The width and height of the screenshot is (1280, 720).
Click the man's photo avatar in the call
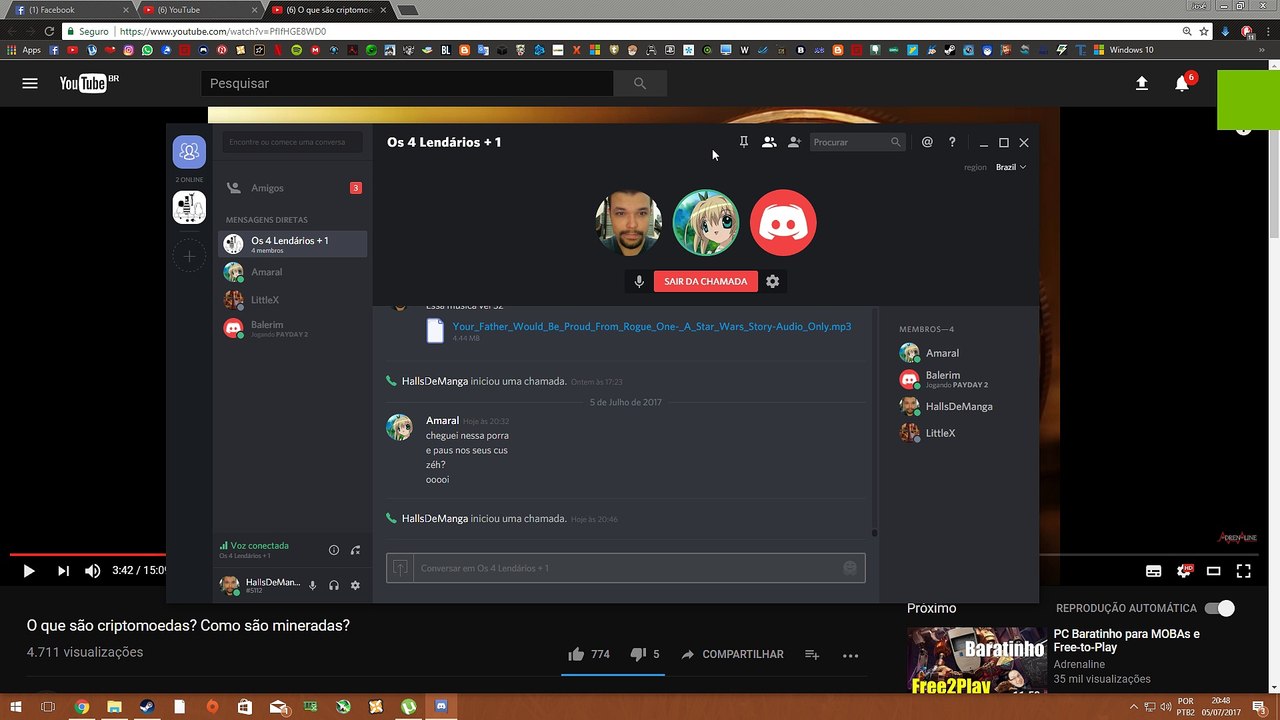(x=628, y=223)
